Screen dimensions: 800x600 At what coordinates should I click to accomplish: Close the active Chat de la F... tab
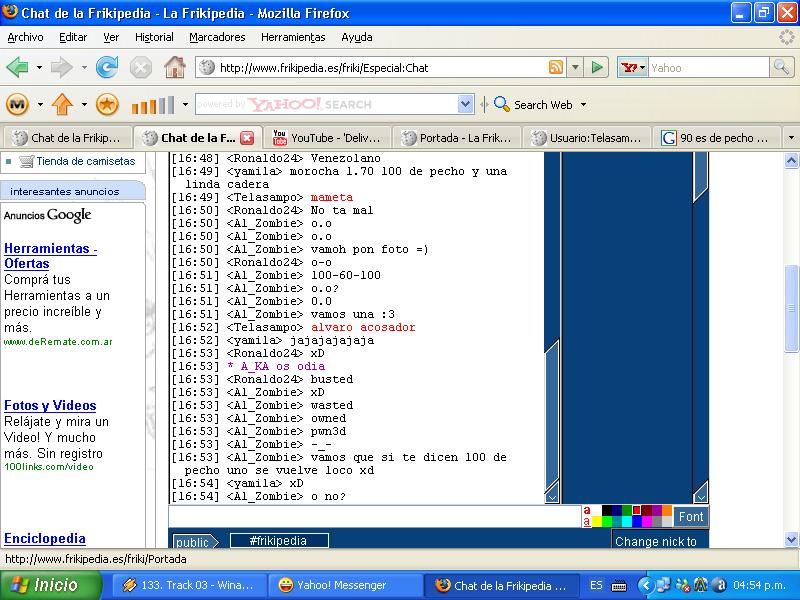247,138
